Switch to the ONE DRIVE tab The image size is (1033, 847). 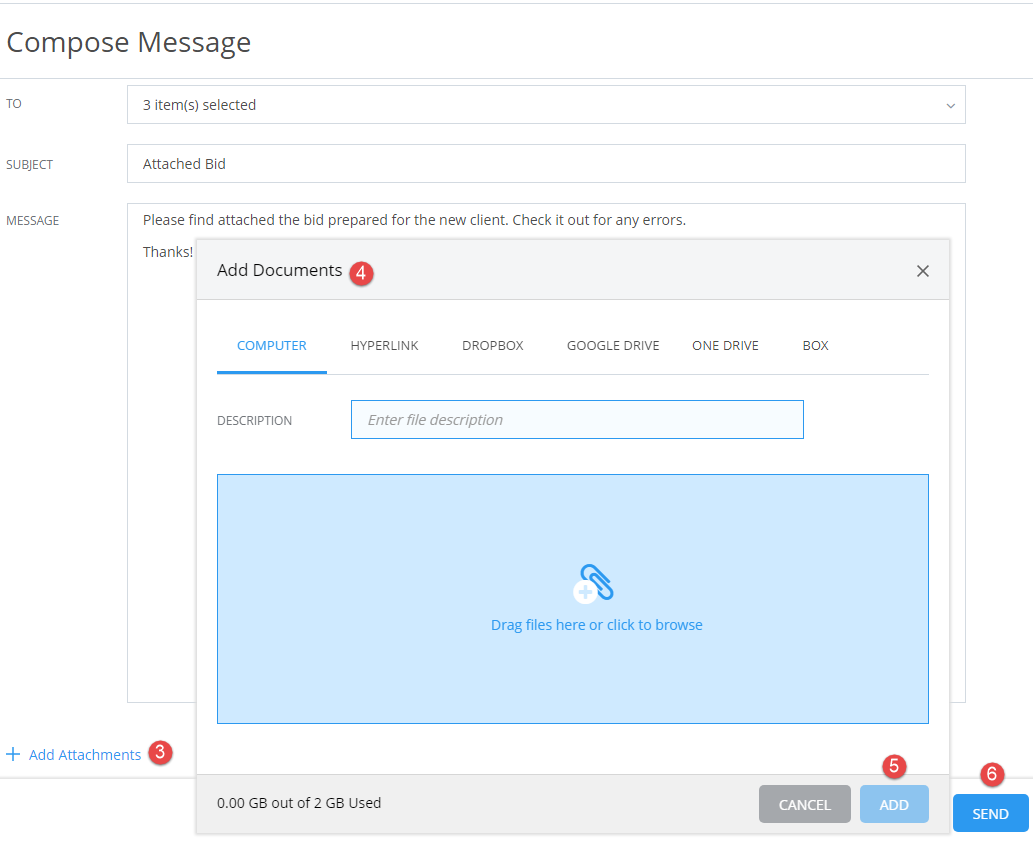725,345
